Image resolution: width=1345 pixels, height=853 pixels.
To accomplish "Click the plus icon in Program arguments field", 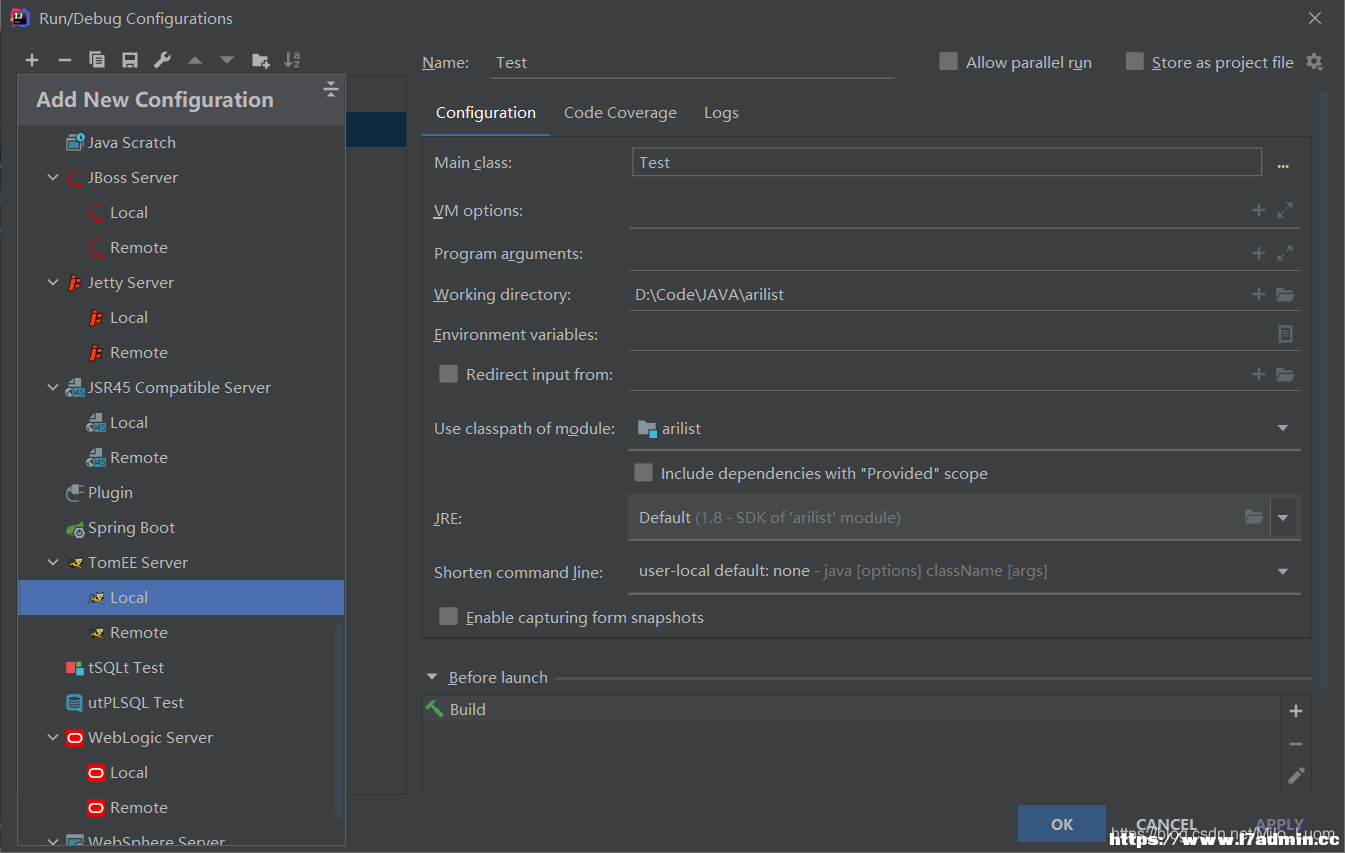I will 1259,253.
